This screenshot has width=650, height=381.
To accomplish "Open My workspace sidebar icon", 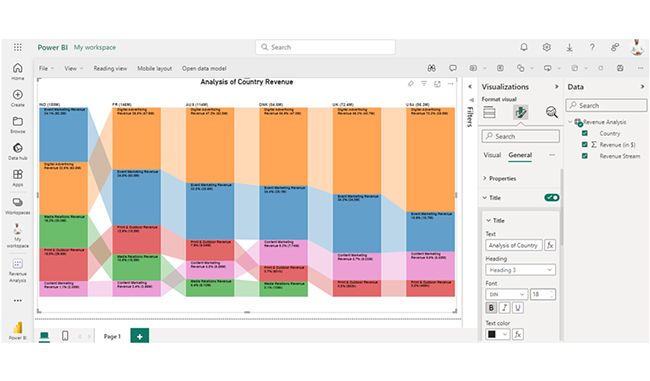I will point(17,235).
